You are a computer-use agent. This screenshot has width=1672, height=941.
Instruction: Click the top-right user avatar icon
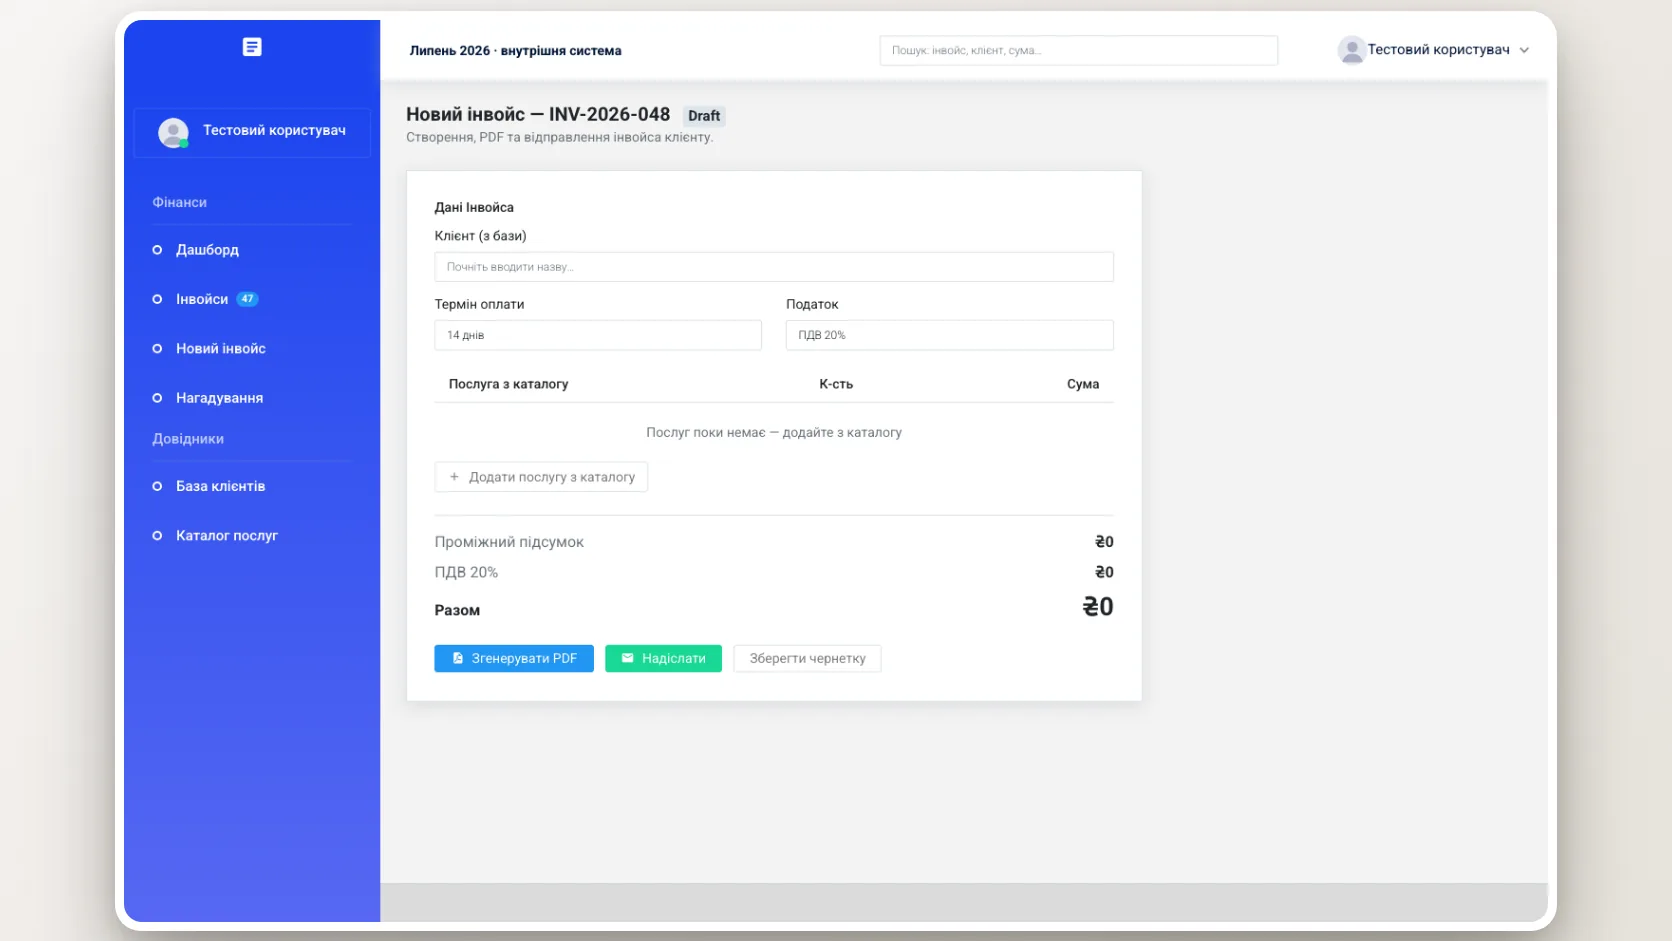click(x=1351, y=50)
